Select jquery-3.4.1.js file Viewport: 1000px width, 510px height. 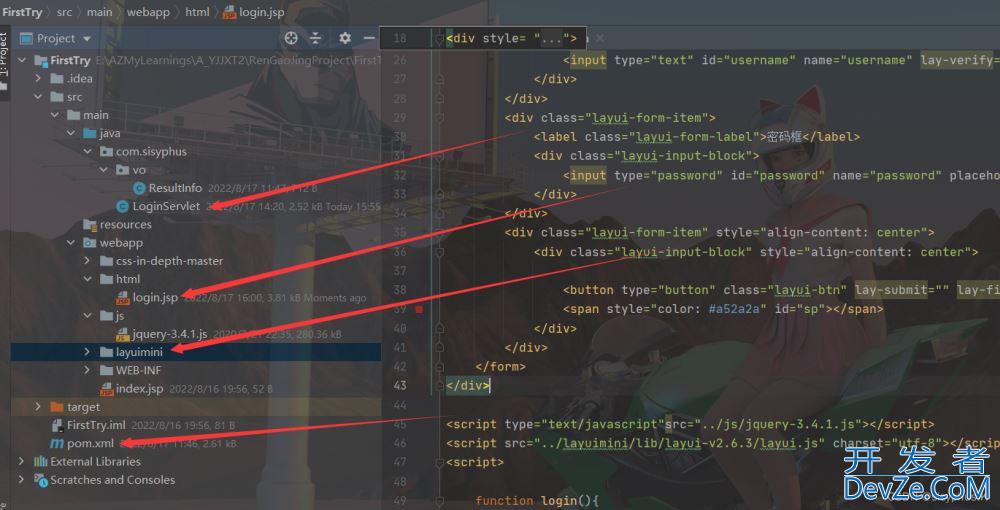170,334
